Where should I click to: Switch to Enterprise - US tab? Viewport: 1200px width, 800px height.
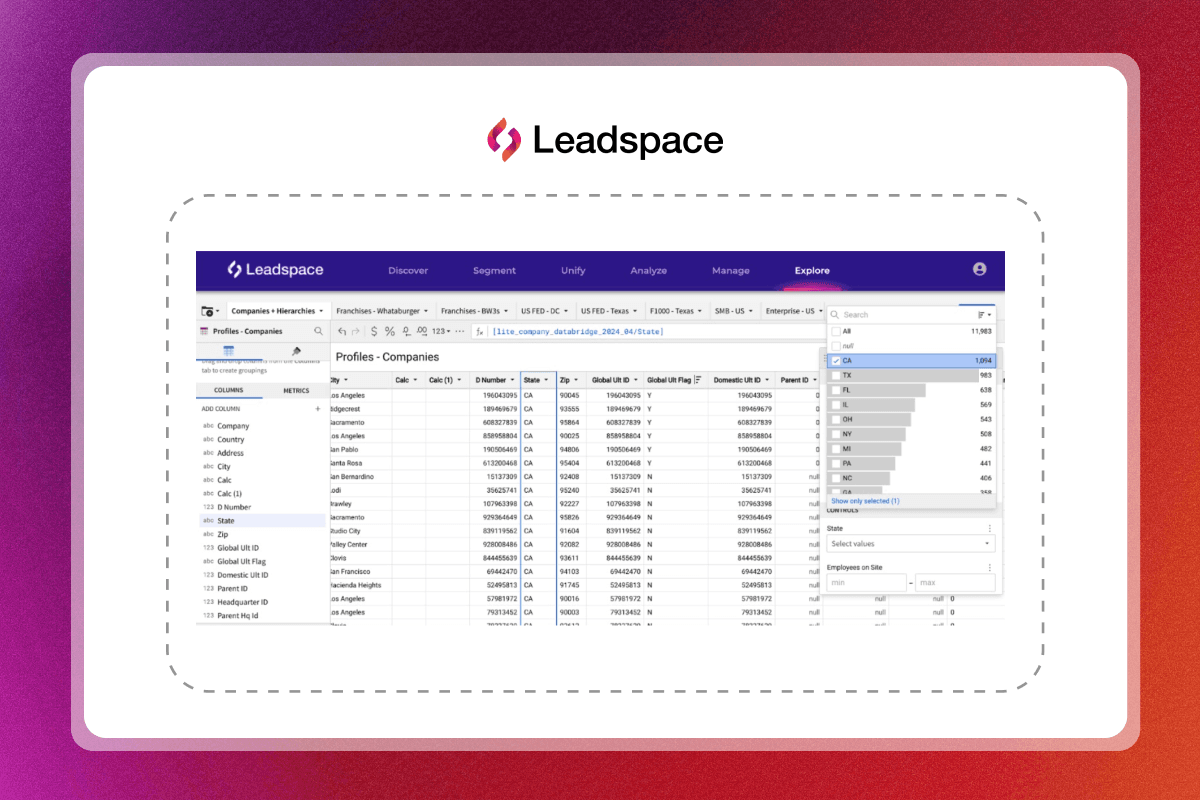(793, 311)
